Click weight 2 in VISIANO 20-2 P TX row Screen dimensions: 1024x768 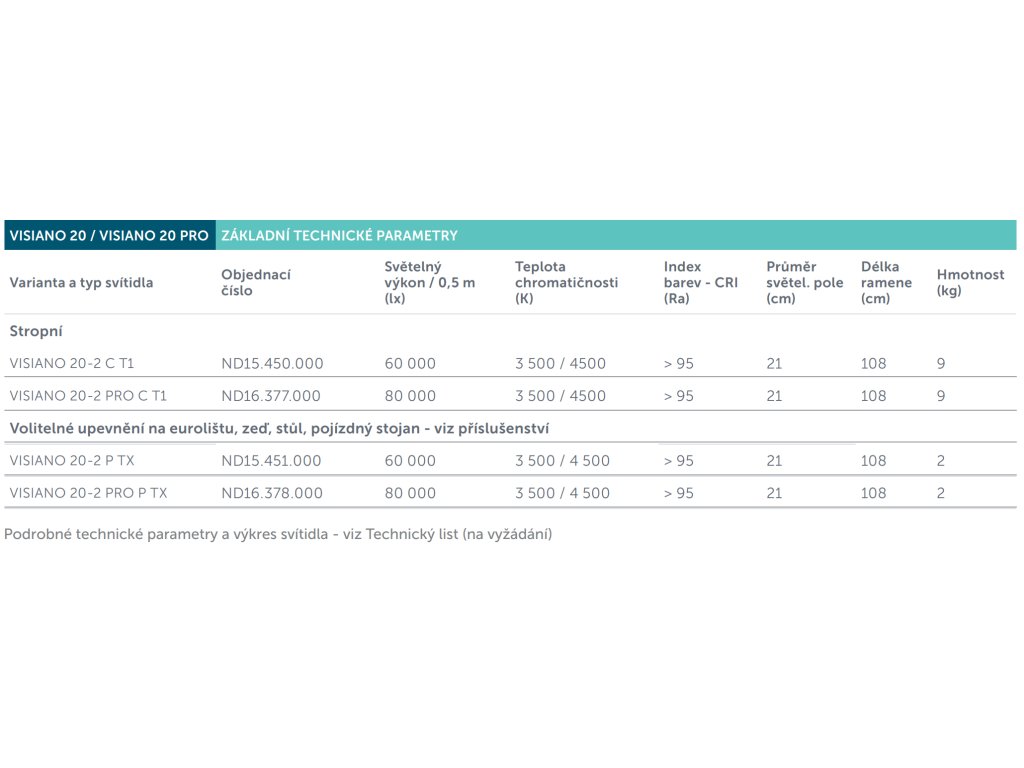pyautogui.click(x=940, y=460)
